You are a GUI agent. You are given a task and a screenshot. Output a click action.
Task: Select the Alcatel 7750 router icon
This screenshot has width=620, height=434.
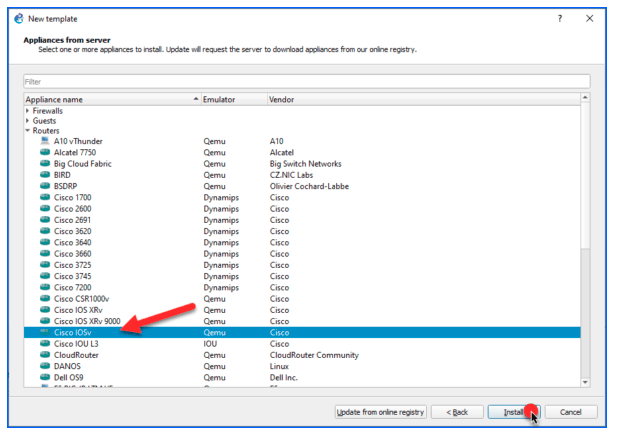coord(45,152)
